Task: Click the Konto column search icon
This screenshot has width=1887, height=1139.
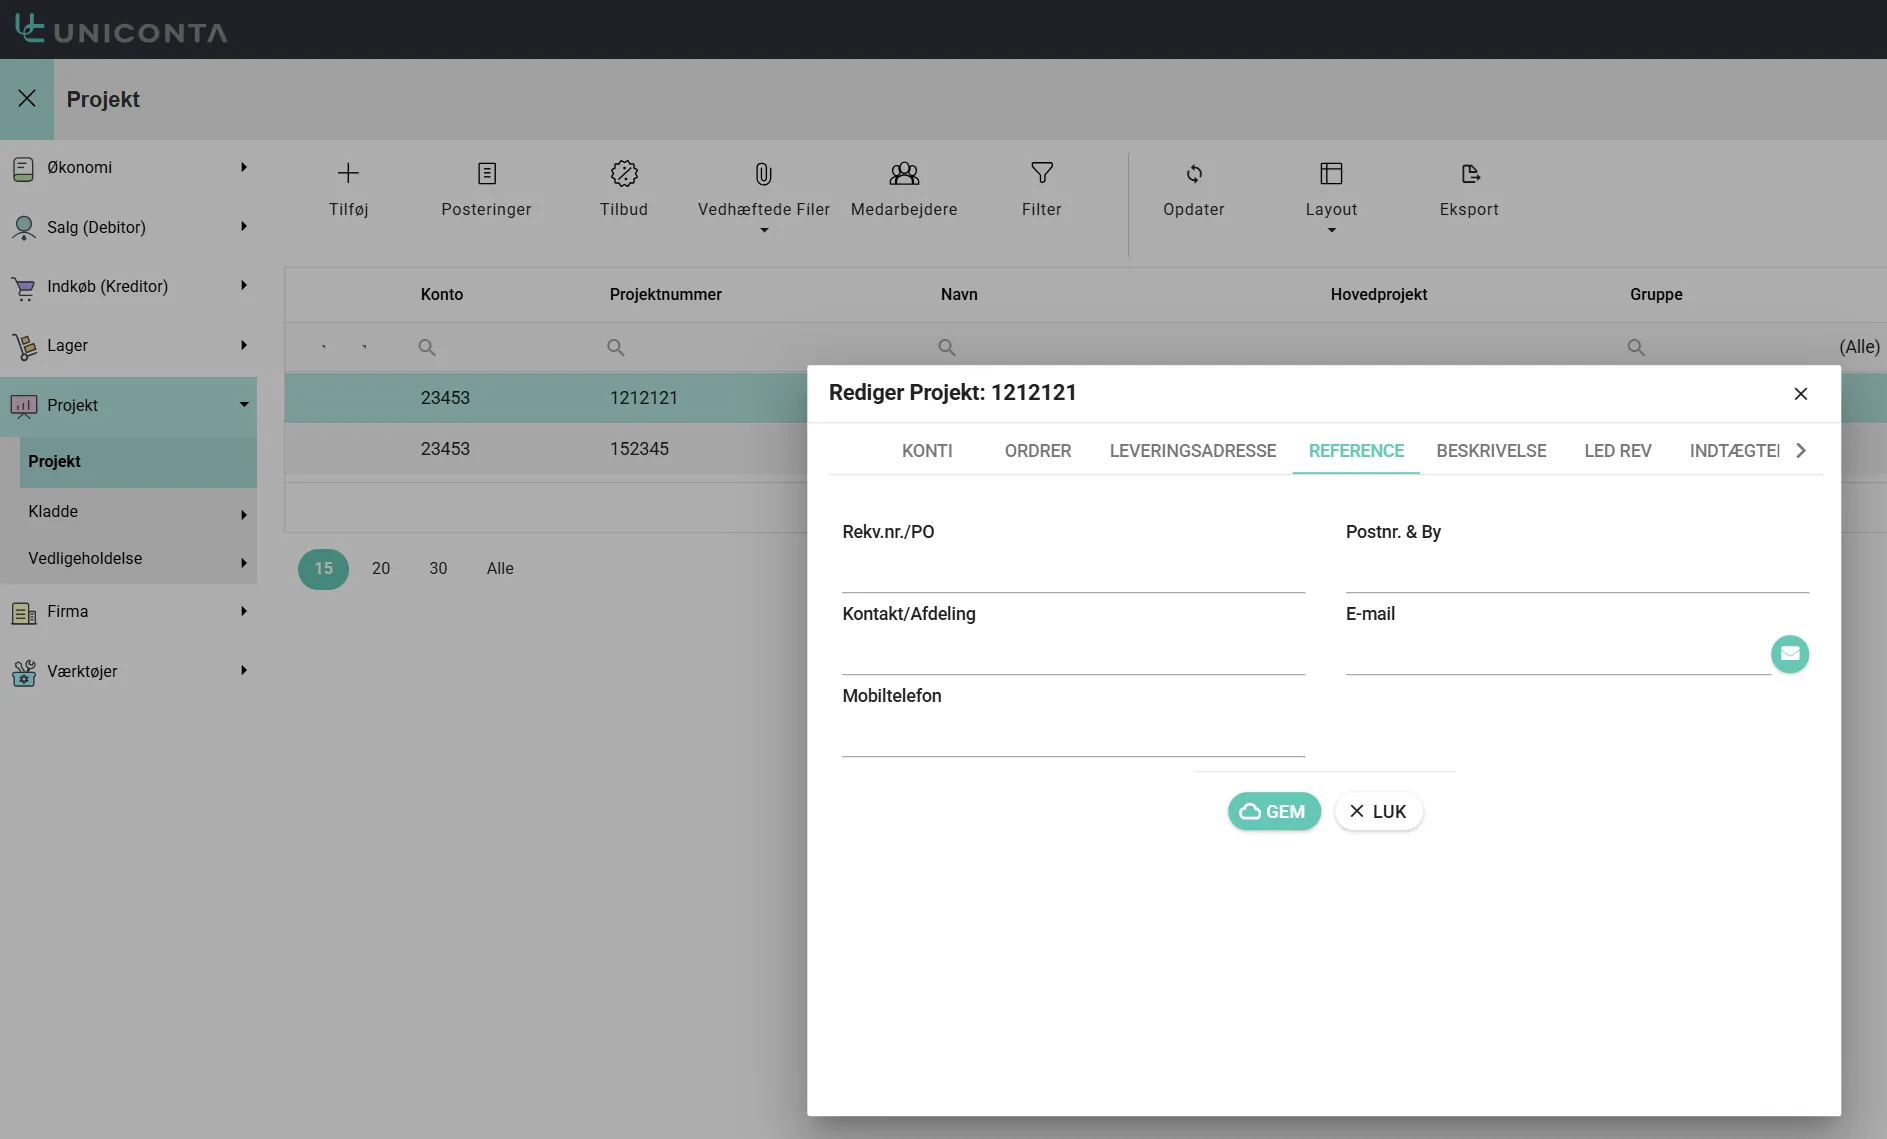Action: coord(427,347)
